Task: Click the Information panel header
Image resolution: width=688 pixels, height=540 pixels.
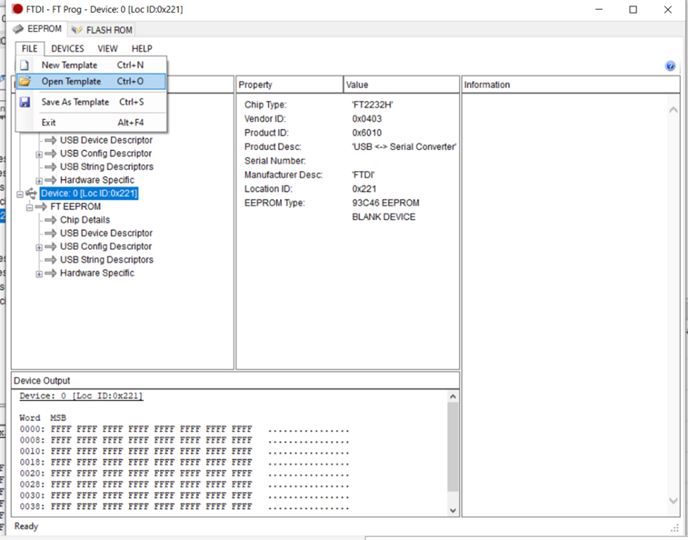Action: [x=570, y=85]
